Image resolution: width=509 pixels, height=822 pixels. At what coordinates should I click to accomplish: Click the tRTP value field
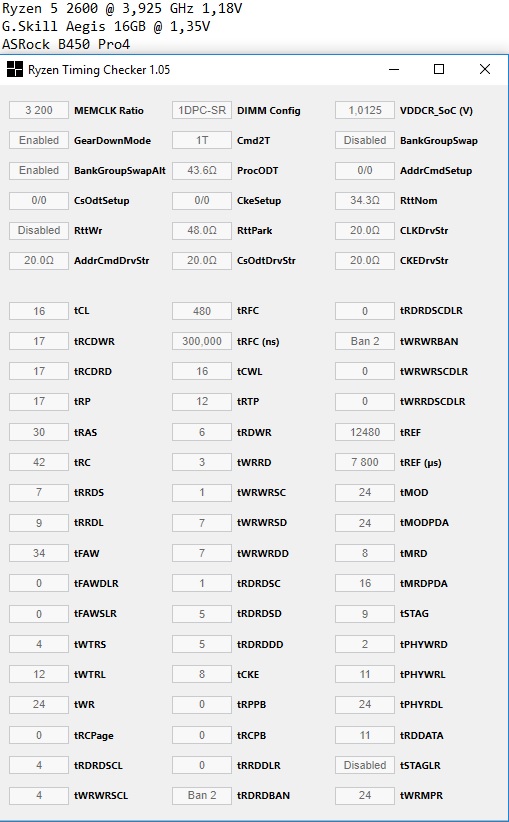(202, 402)
